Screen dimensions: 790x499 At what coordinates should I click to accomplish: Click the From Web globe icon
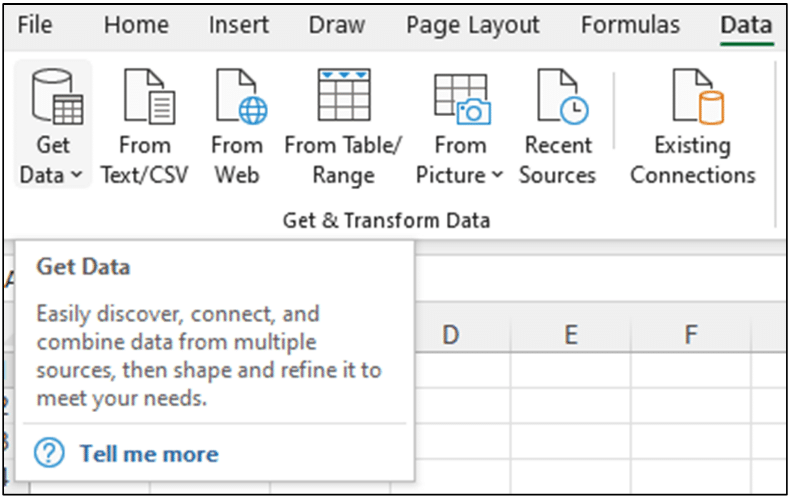tap(242, 97)
